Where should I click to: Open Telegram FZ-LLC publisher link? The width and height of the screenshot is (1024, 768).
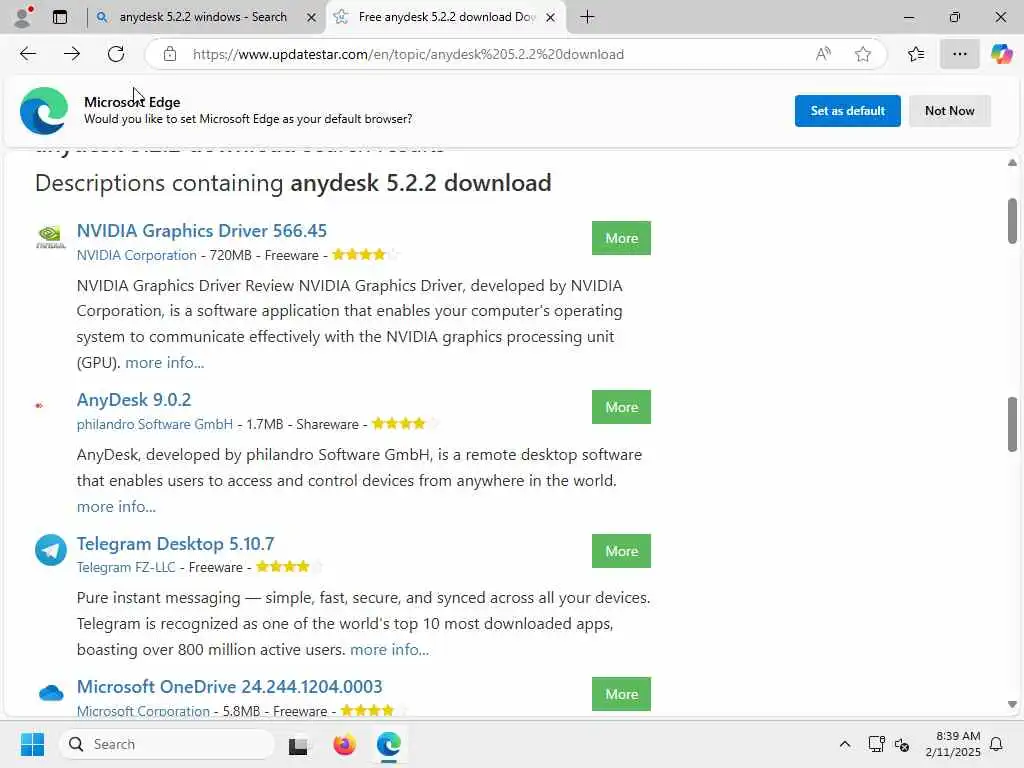tap(126, 568)
